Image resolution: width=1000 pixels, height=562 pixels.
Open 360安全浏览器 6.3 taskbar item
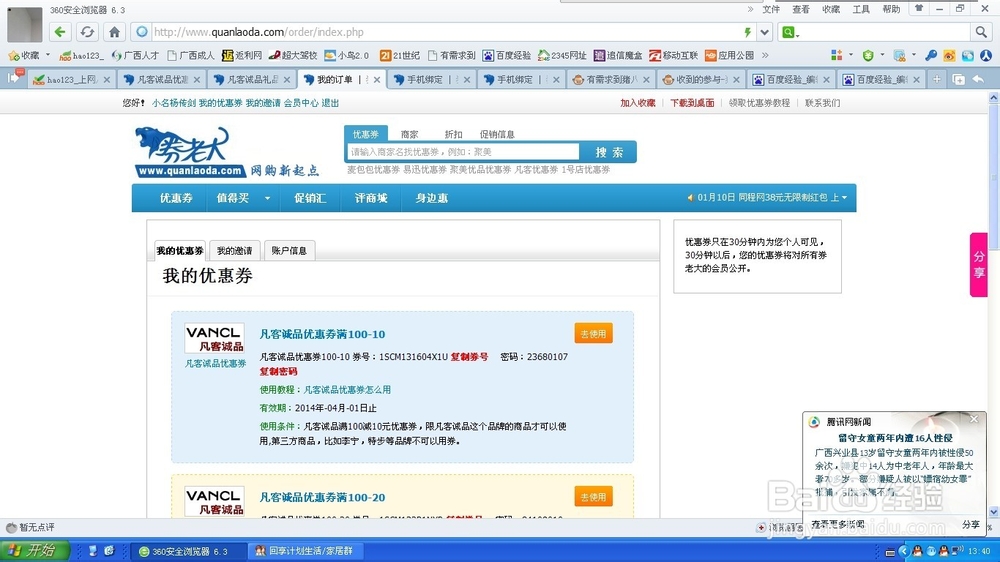(189, 551)
